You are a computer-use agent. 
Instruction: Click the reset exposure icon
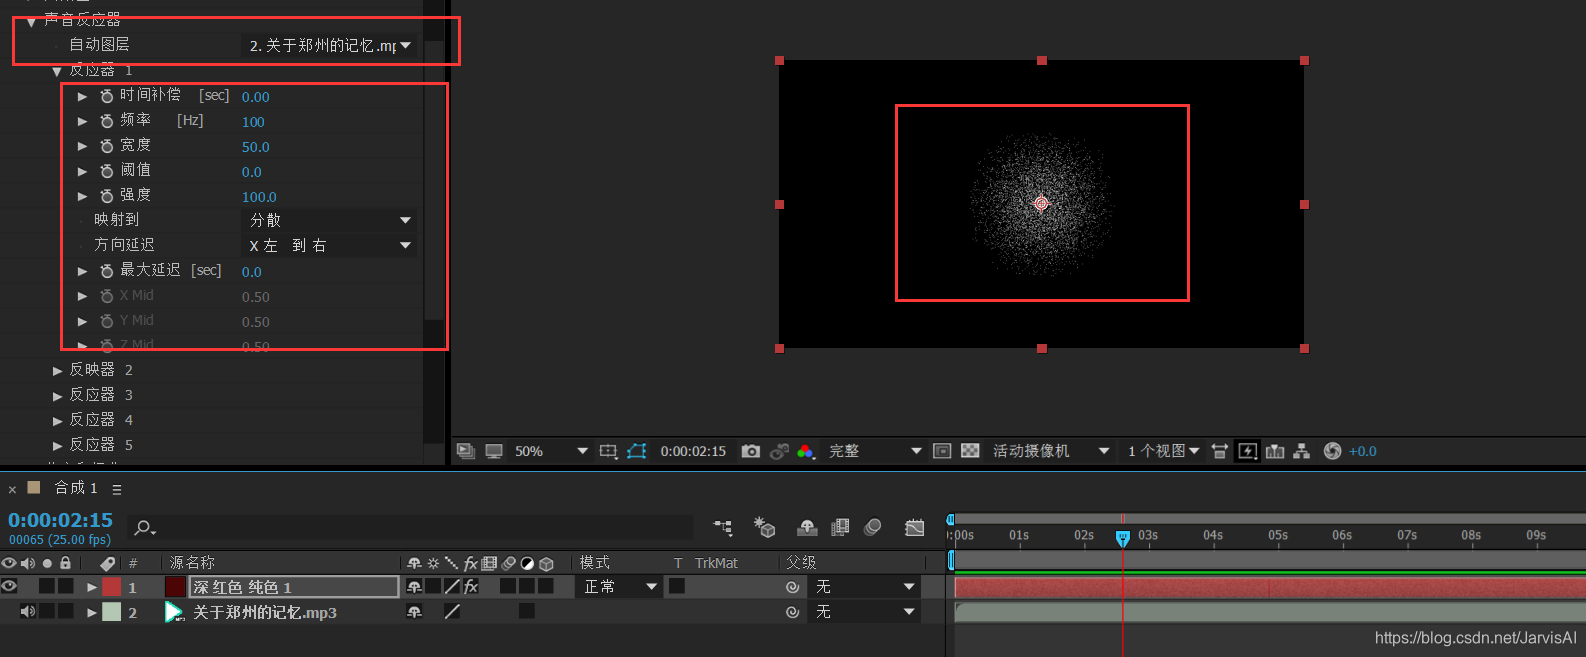(1332, 451)
